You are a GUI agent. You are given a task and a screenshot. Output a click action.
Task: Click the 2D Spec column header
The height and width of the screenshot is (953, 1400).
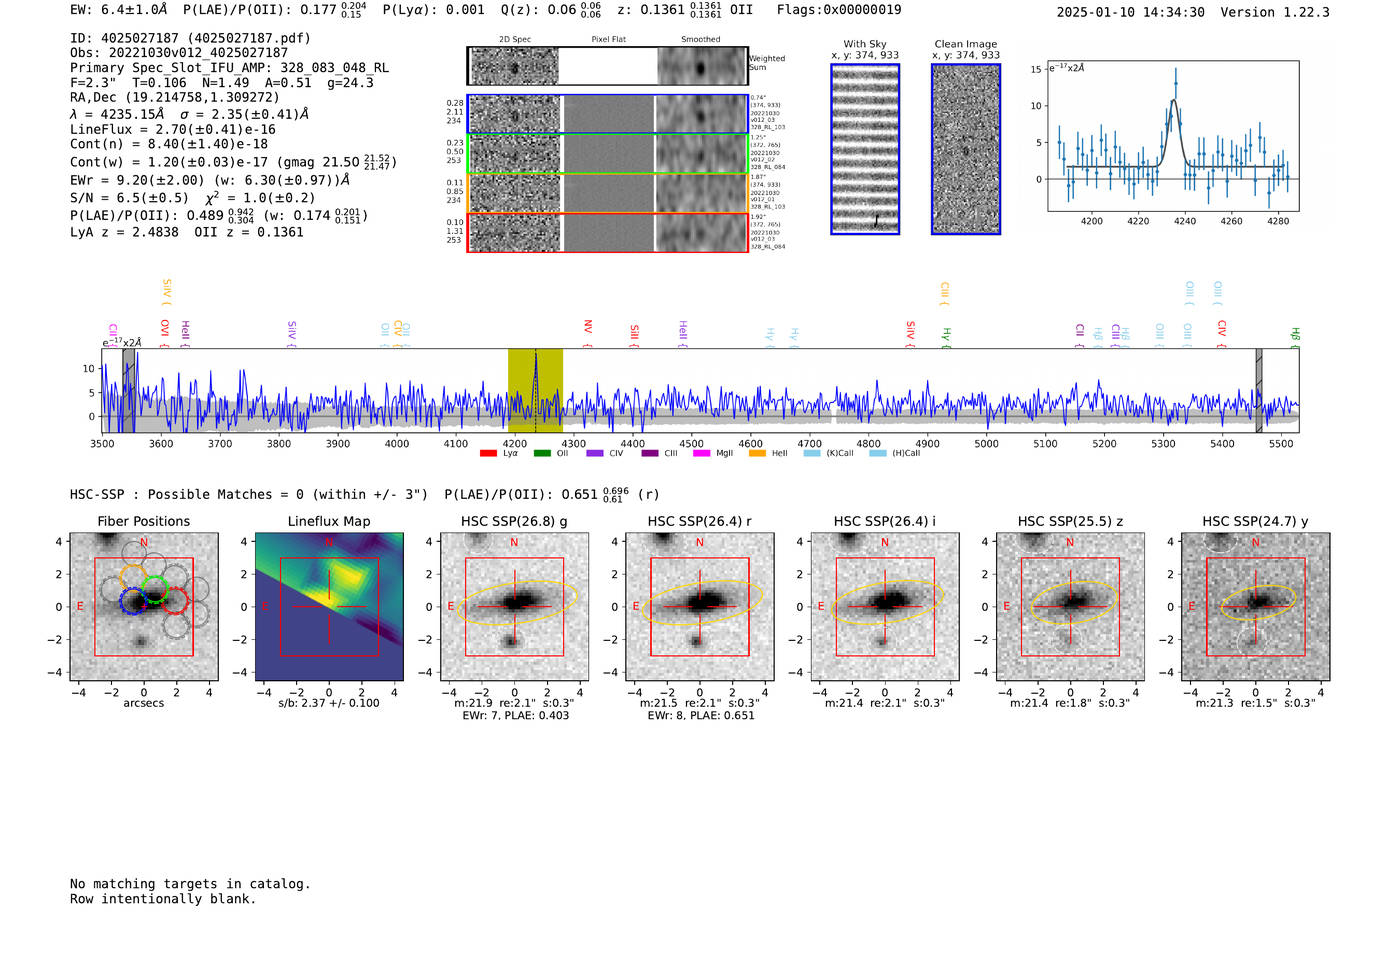pyautogui.click(x=515, y=40)
